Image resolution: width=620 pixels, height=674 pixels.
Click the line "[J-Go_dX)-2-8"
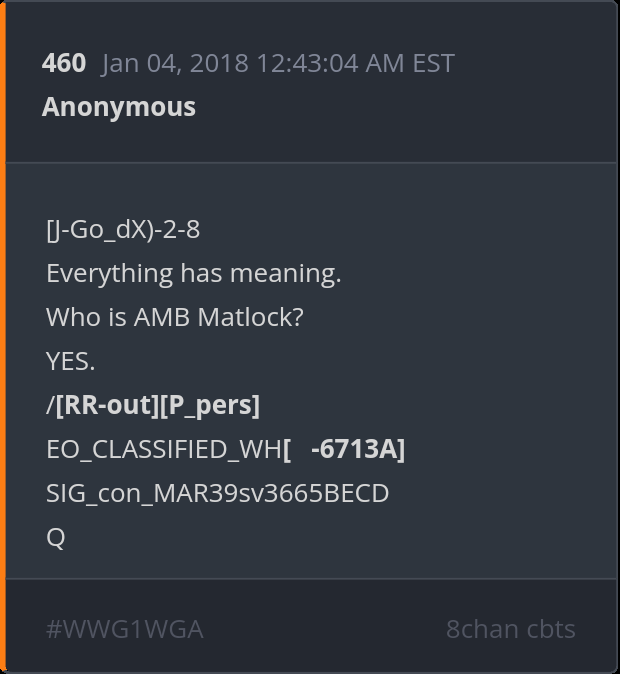[x=123, y=230]
